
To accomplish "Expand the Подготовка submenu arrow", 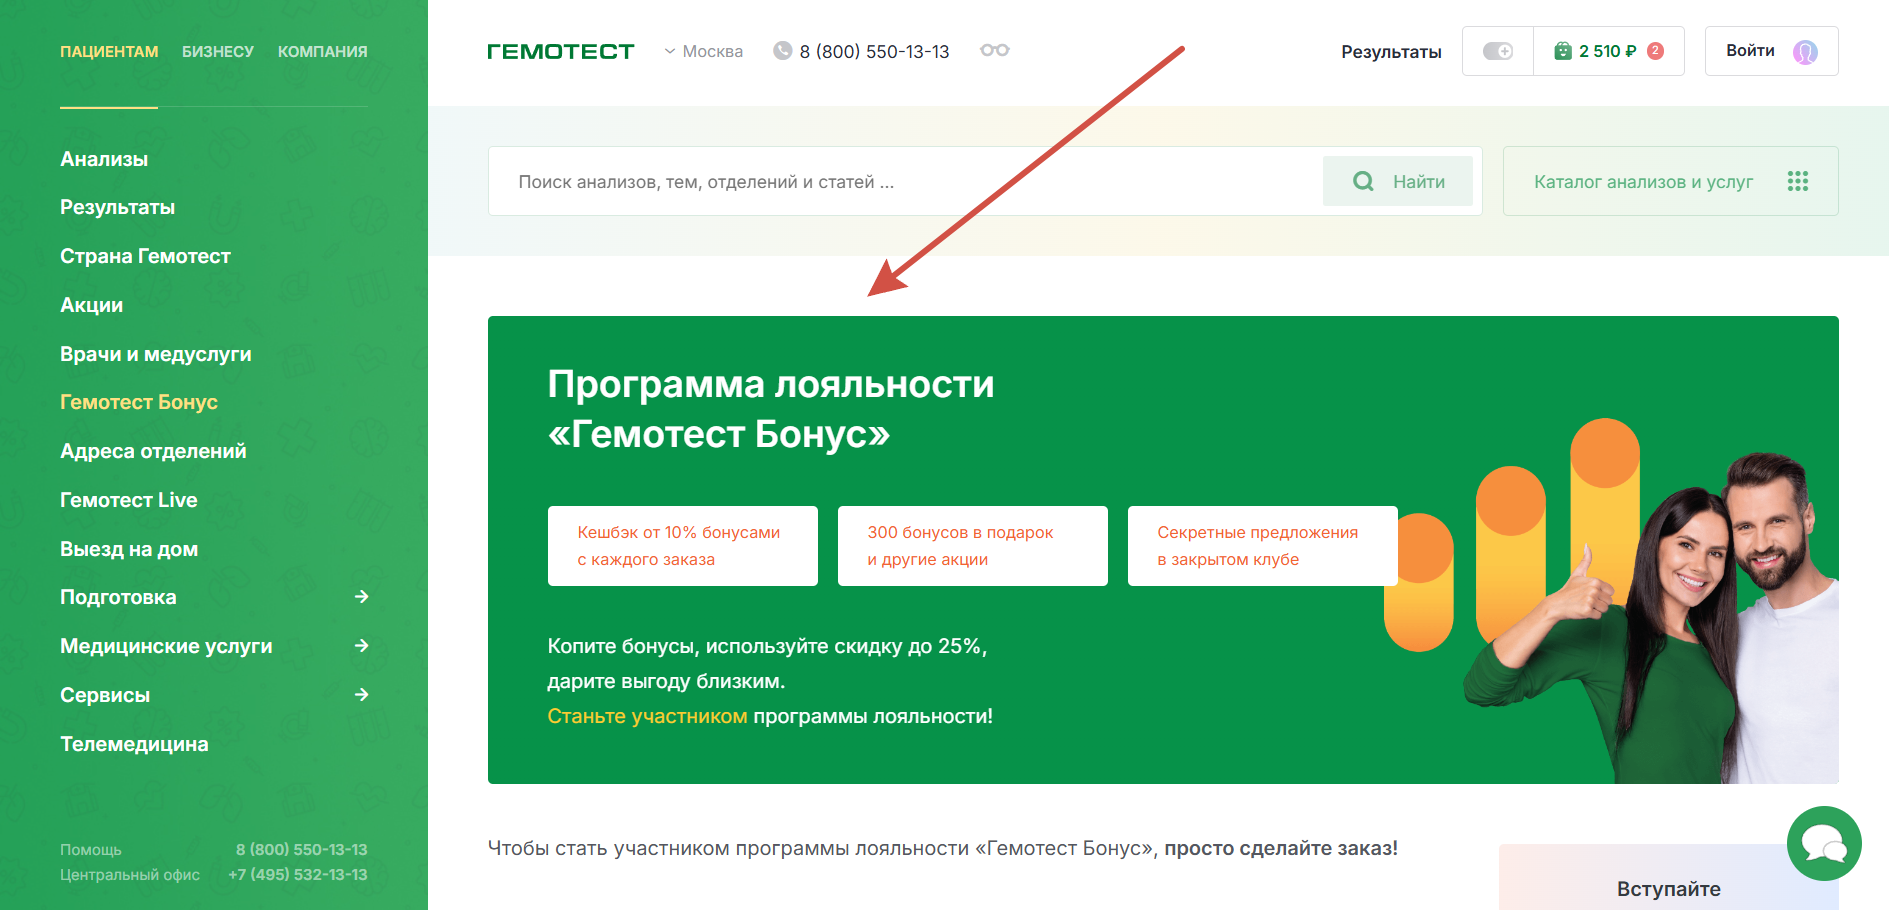I will pyautogui.click(x=362, y=597).
